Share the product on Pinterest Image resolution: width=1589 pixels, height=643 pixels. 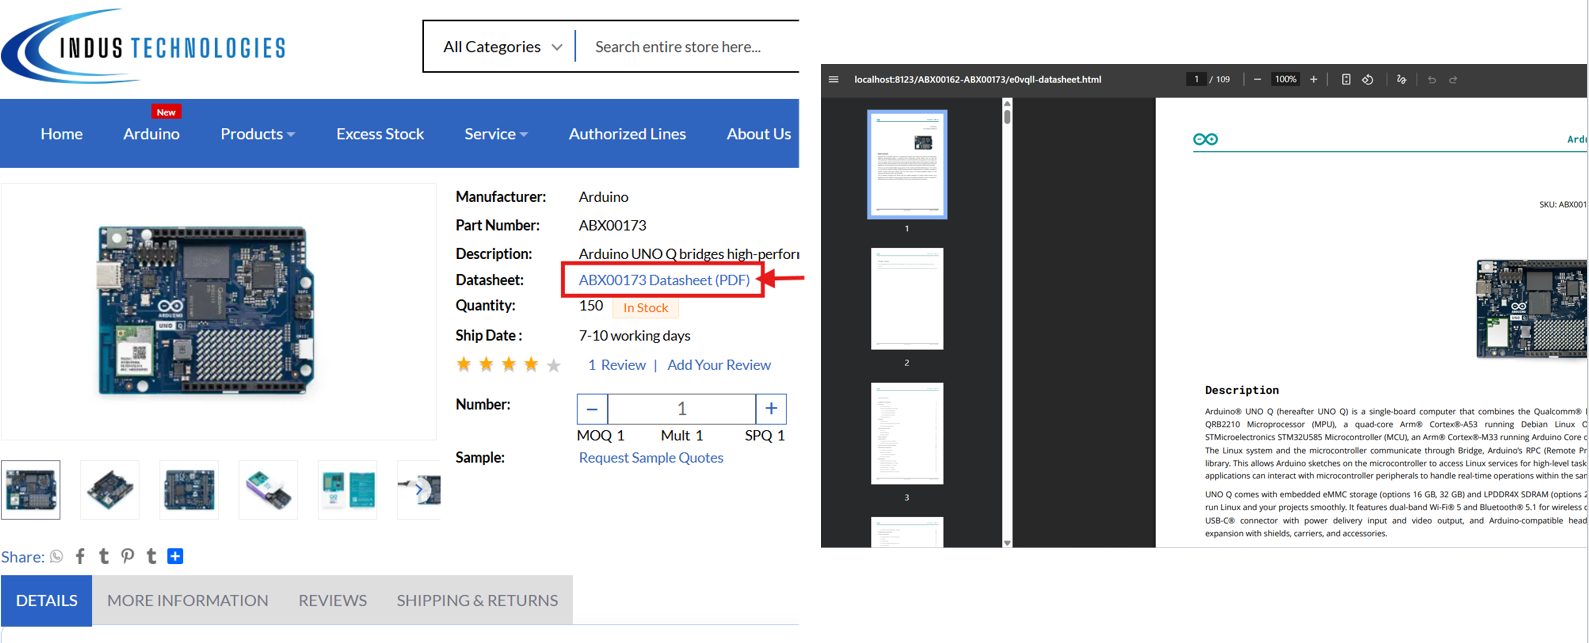(x=128, y=556)
